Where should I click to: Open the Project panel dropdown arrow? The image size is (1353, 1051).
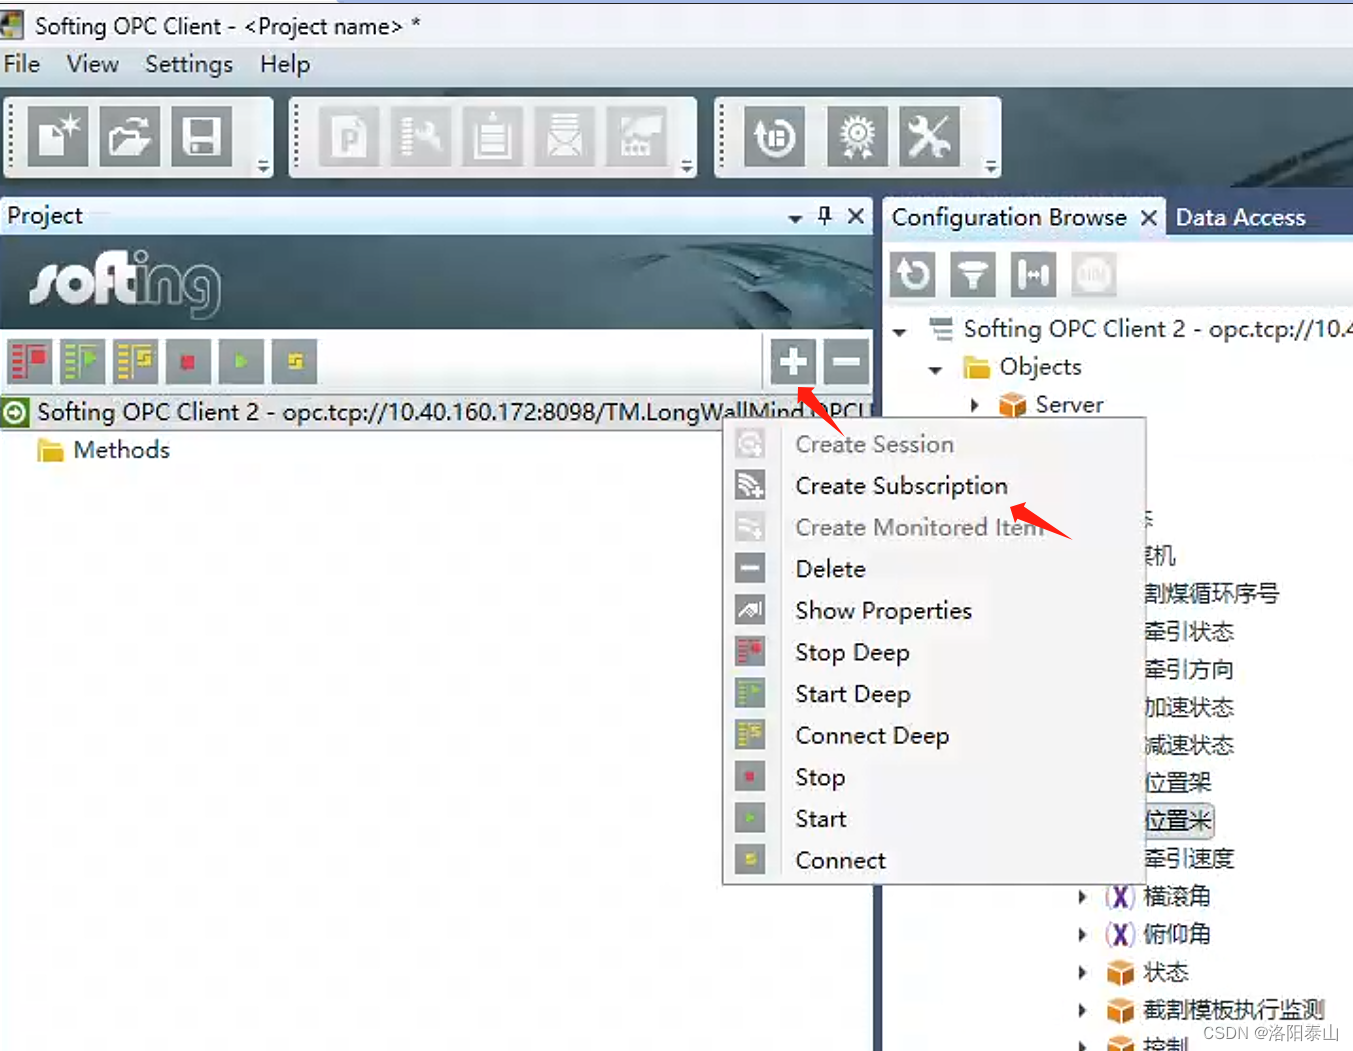(795, 217)
